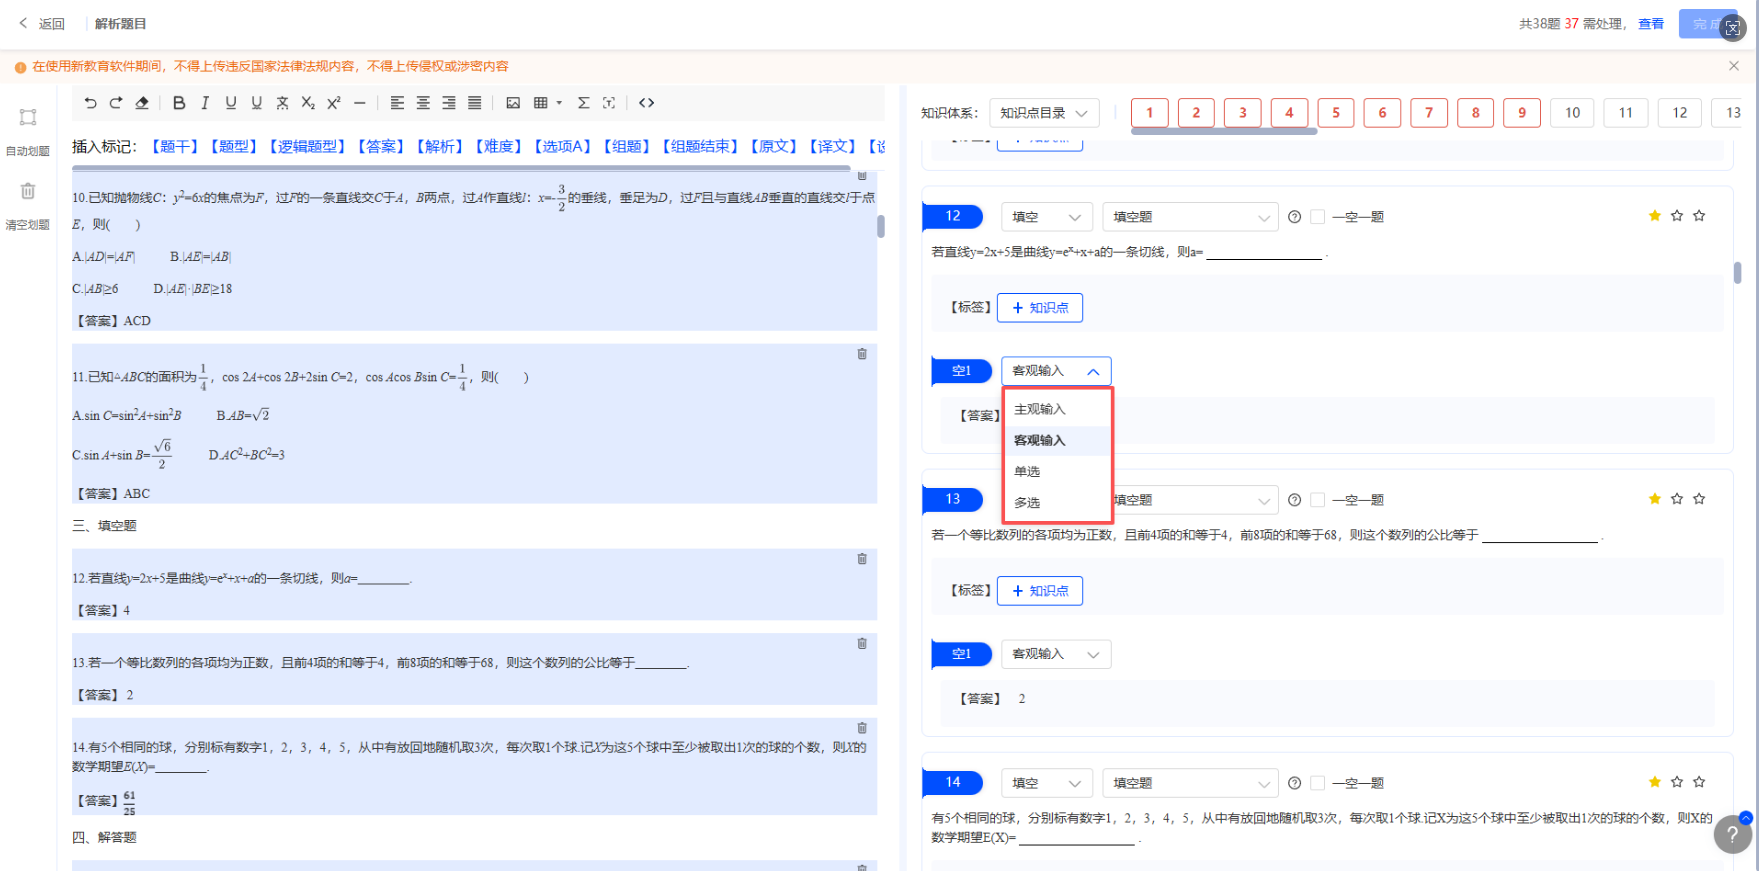This screenshot has height=871, width=1759.
Task: Add 知识点 tag to question 12
Action: point(1040,308)
